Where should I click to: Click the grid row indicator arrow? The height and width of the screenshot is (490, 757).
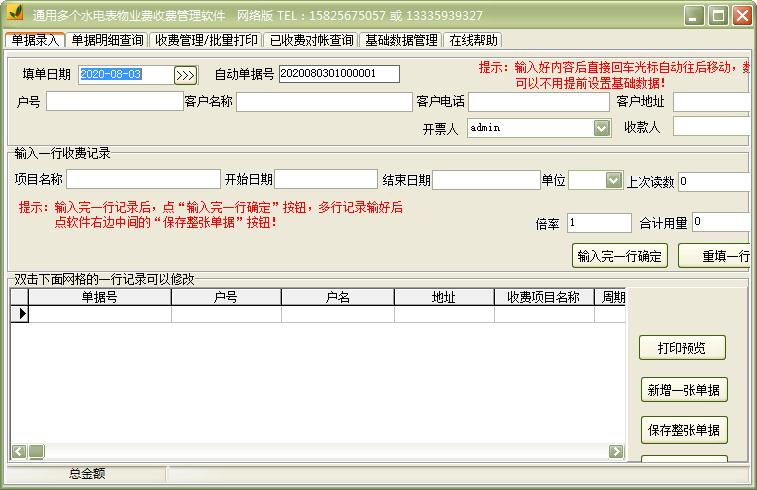click(19, 314)
